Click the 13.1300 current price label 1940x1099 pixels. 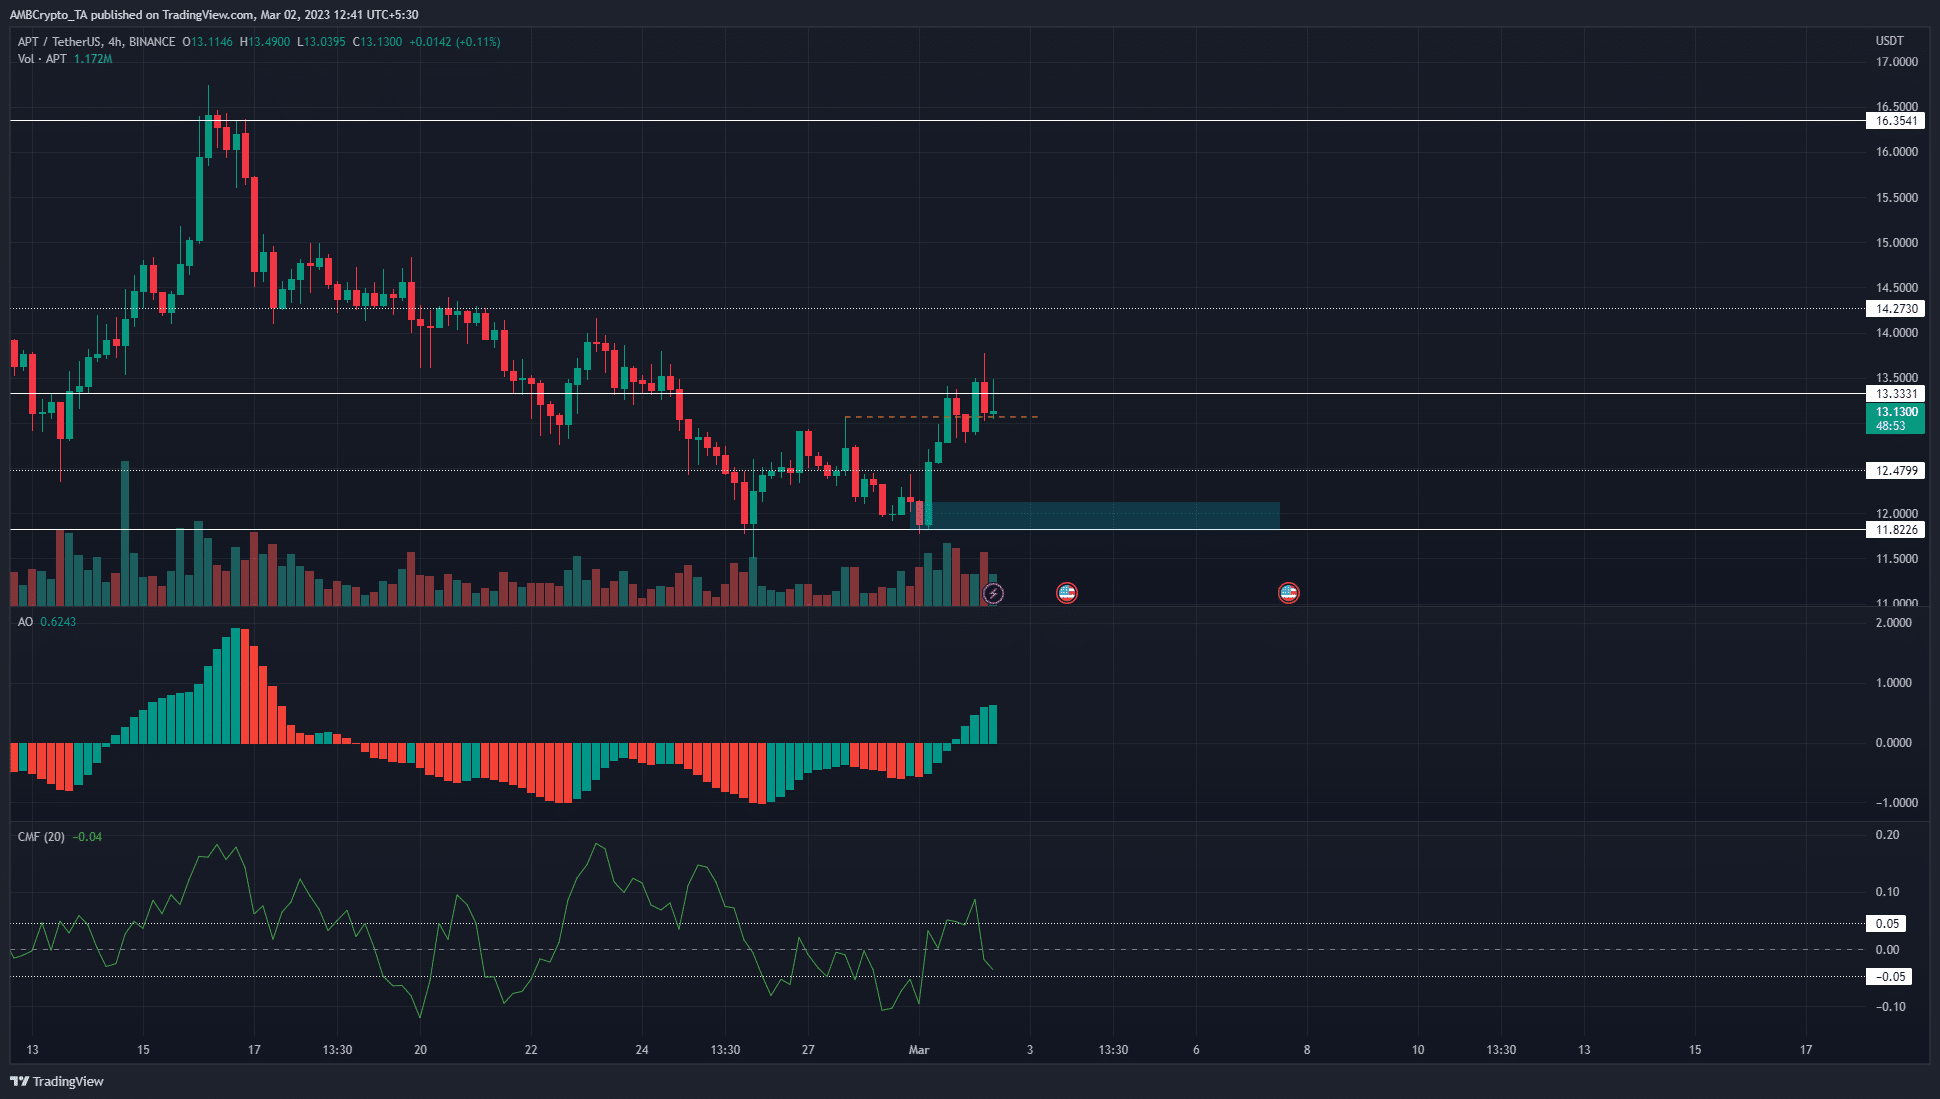pos(1895,413)
